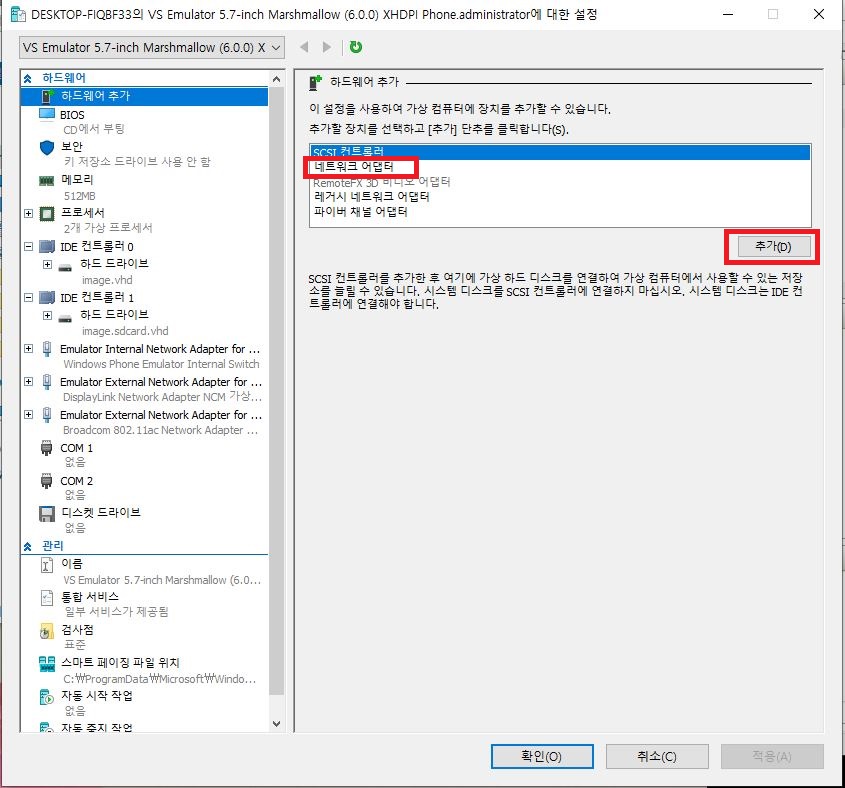The width and height of the screenshot is (845, 788).
Task: Open the virtual machine selection dropdown
Action: (x=151, y=47)
